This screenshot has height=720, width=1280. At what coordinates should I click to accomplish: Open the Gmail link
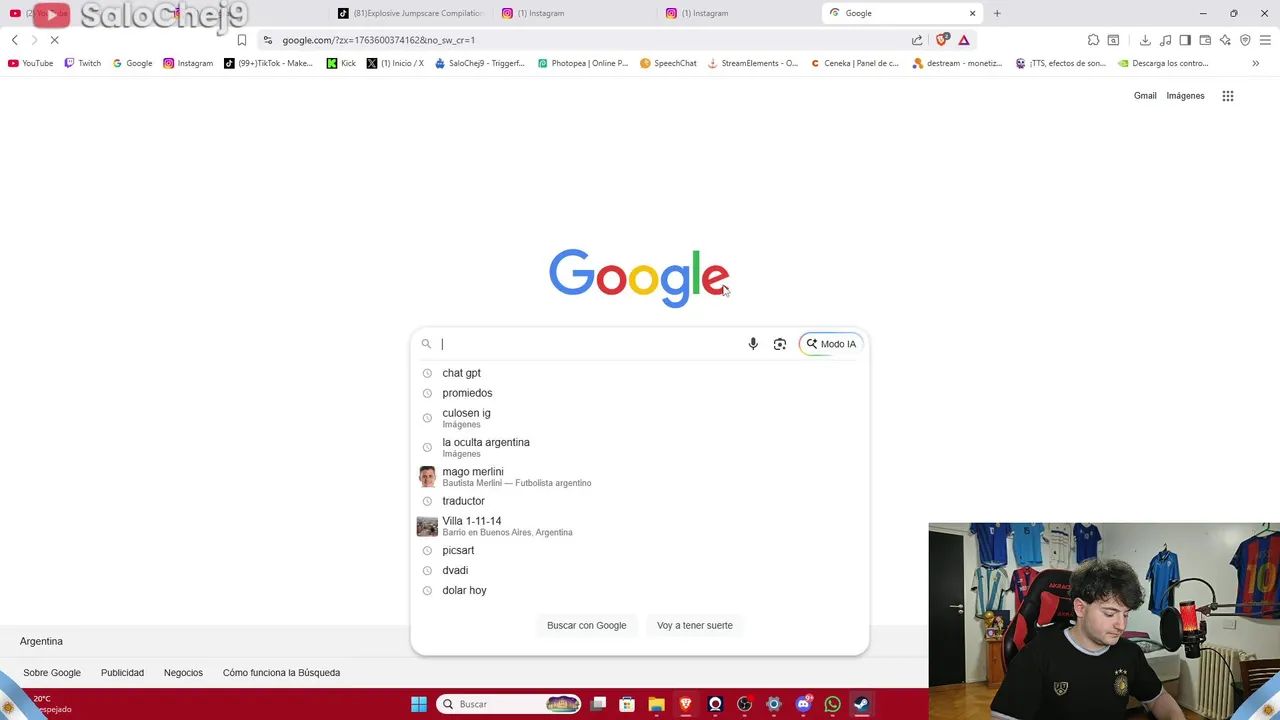[x=1145, y=96]
